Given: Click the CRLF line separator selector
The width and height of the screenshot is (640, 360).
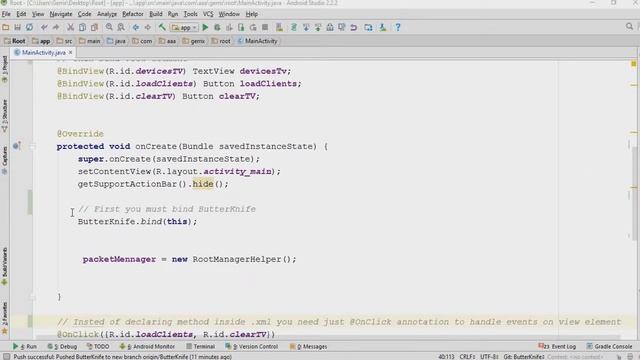Looking at the screenshot, I should tap(467, 357).
